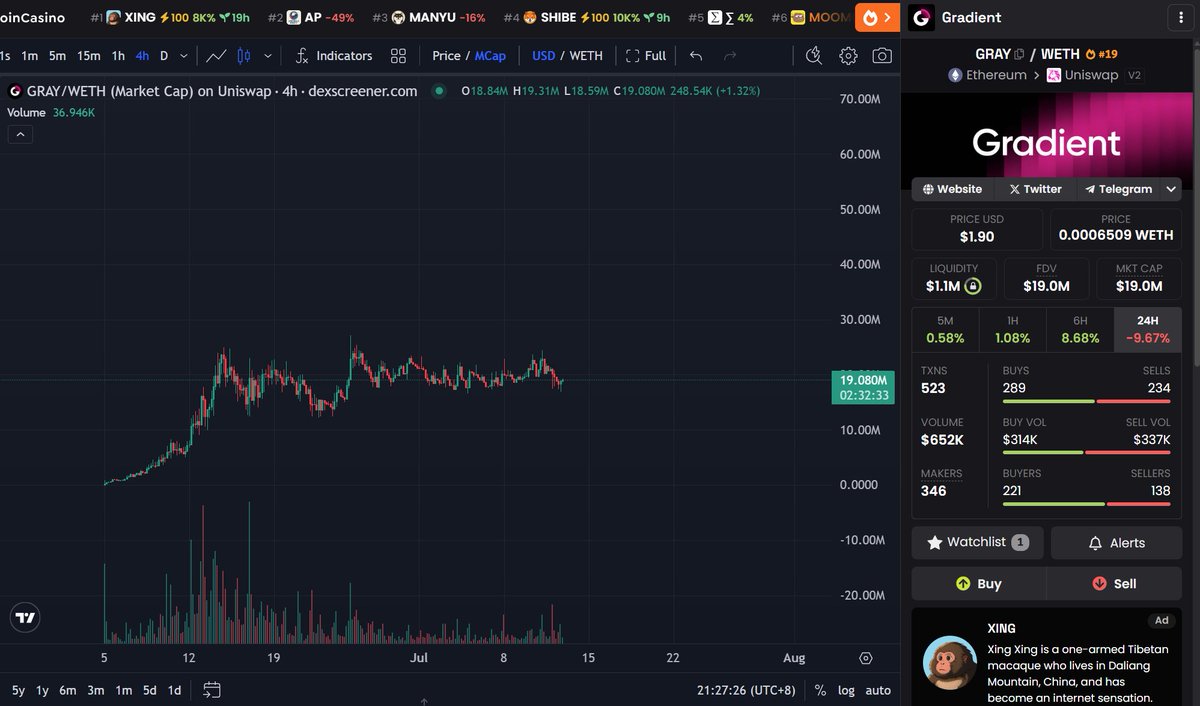Set chart denomination to WETH
Screen dimensions: 1200x706
point(586,56)
